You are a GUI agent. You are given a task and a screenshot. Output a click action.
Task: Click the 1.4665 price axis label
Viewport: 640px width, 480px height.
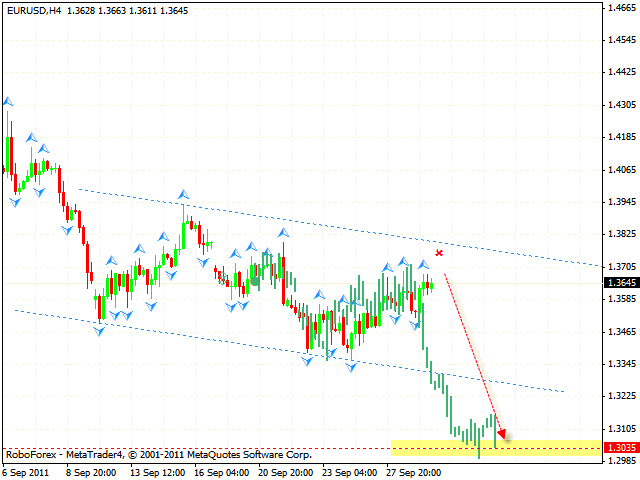[x=618, y=8]
